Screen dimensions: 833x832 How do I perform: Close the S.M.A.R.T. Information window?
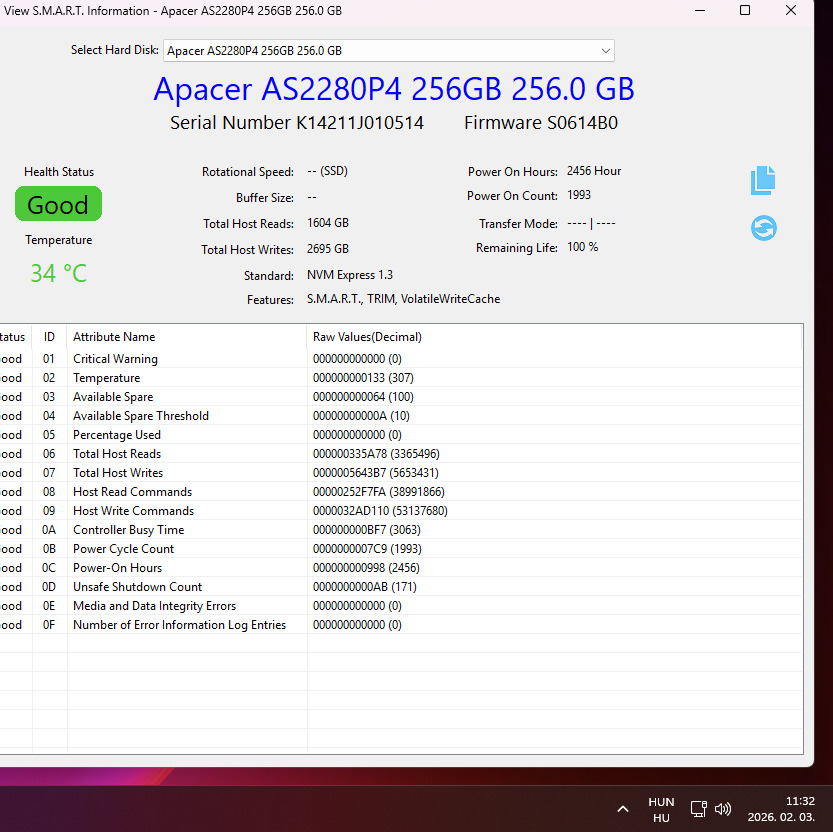click(791, 11)
